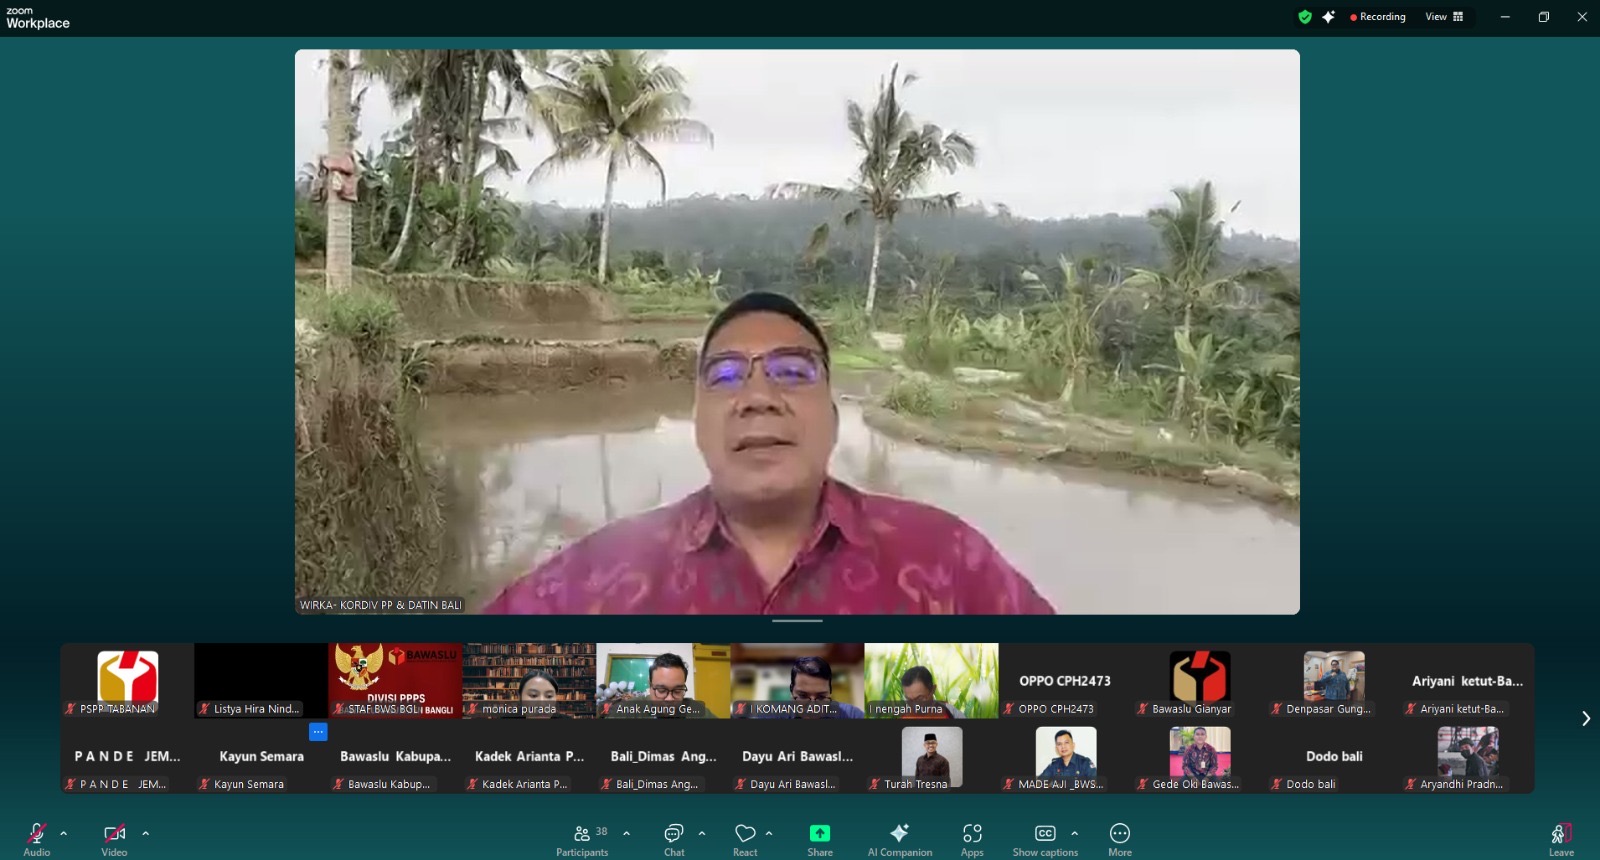Expand the Participants options caret
The image size is (1600, 860).
pyautogui.click(x=627, y=833)
